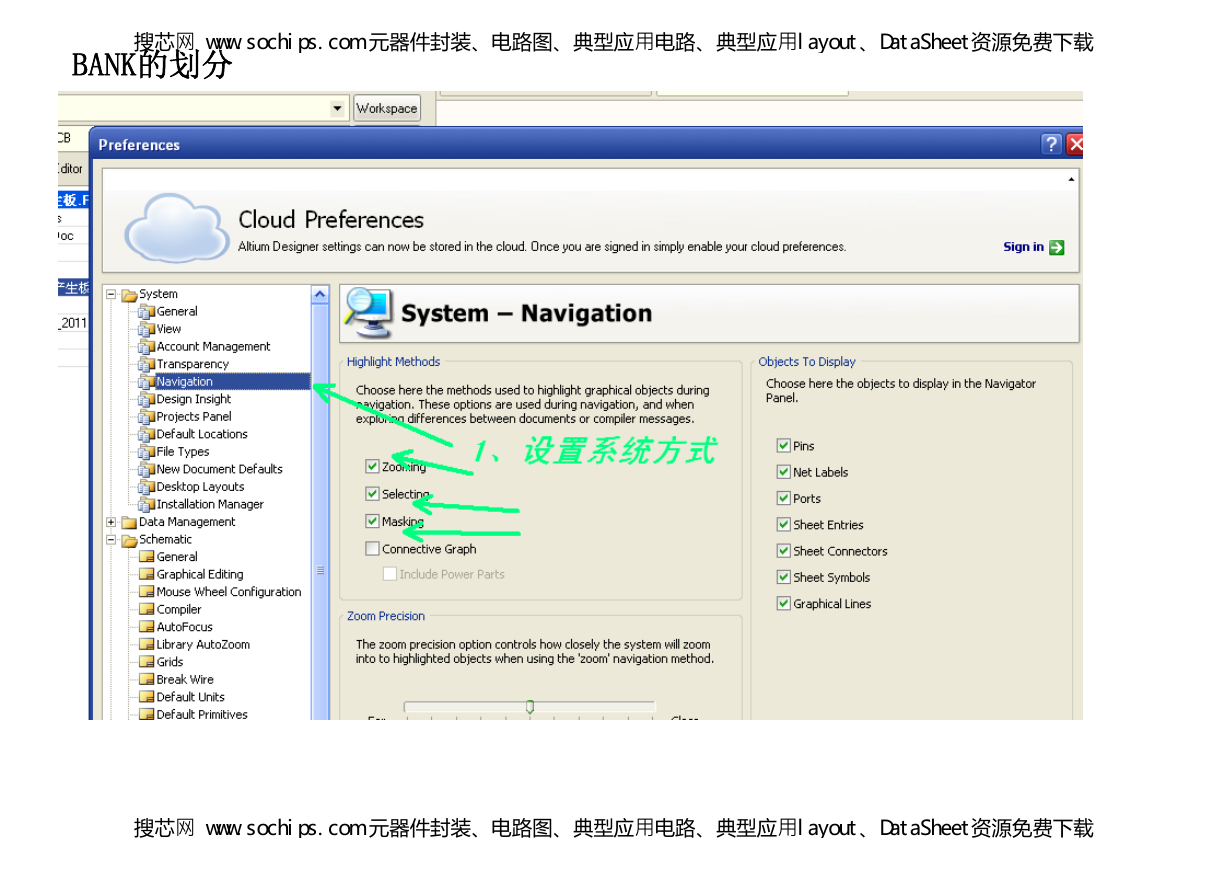1228x869 pixels.
Task: Click the page icon beside View
Action: point(147,329)
